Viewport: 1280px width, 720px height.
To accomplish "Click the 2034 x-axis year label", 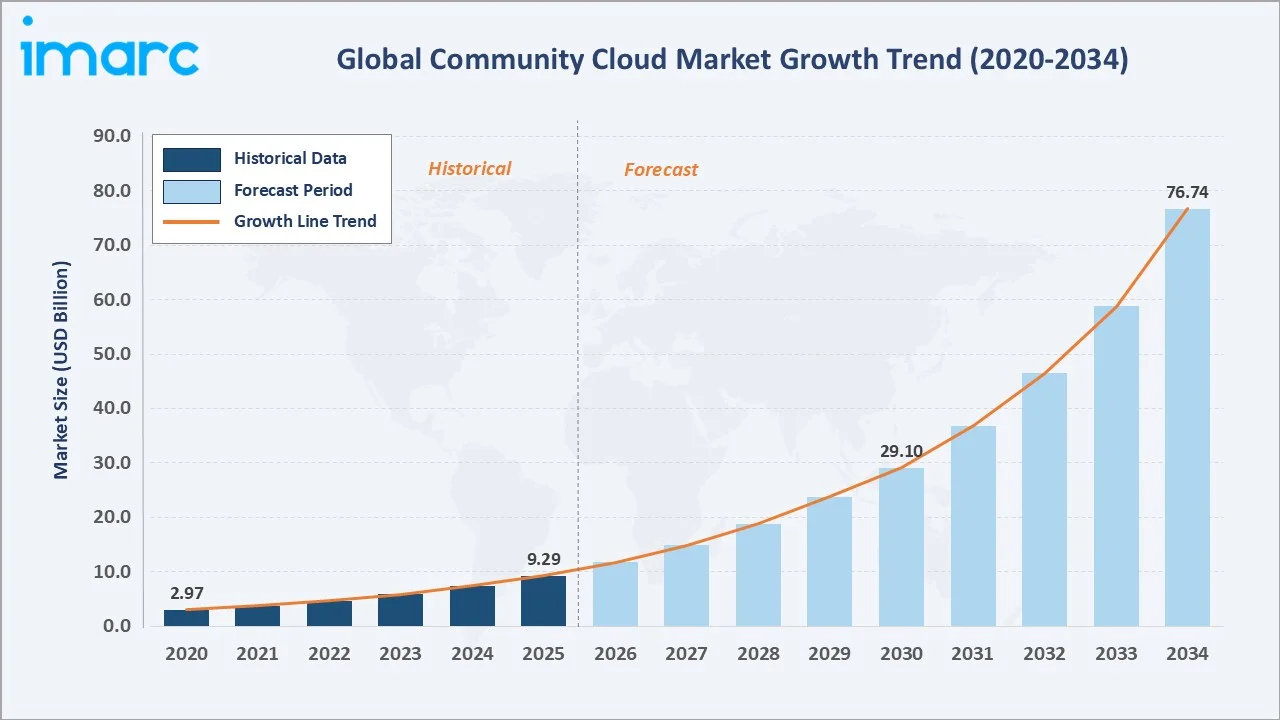I will tap(1187, 654).
